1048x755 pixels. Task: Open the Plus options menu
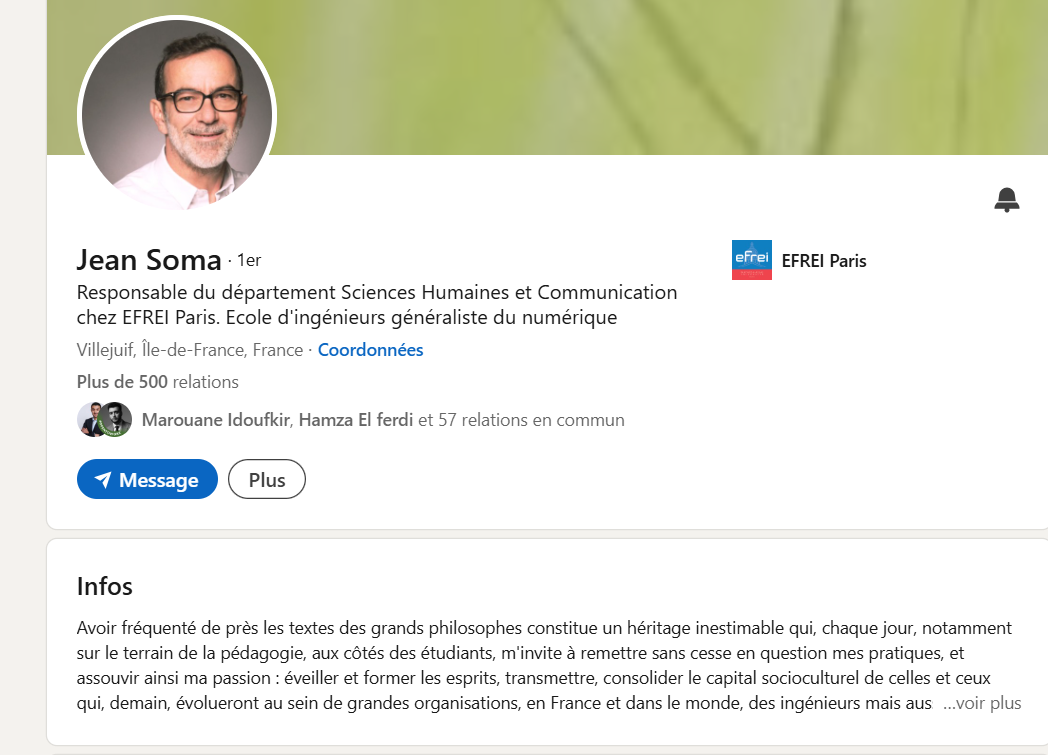[267, 480]
